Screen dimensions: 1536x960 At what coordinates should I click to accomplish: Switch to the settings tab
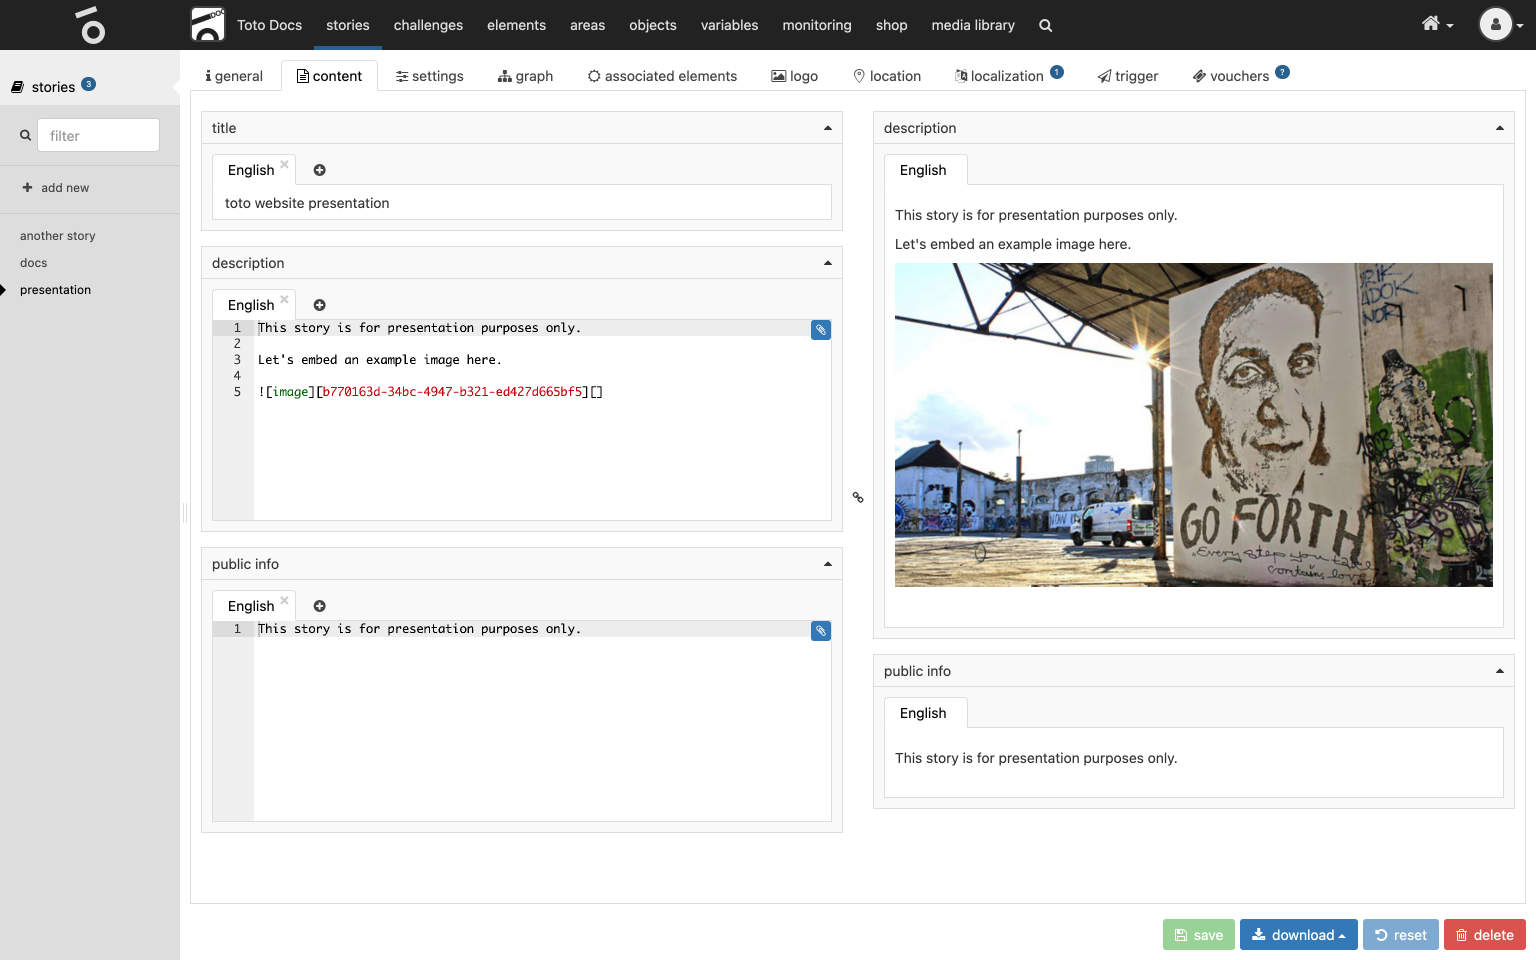[429, 75]
